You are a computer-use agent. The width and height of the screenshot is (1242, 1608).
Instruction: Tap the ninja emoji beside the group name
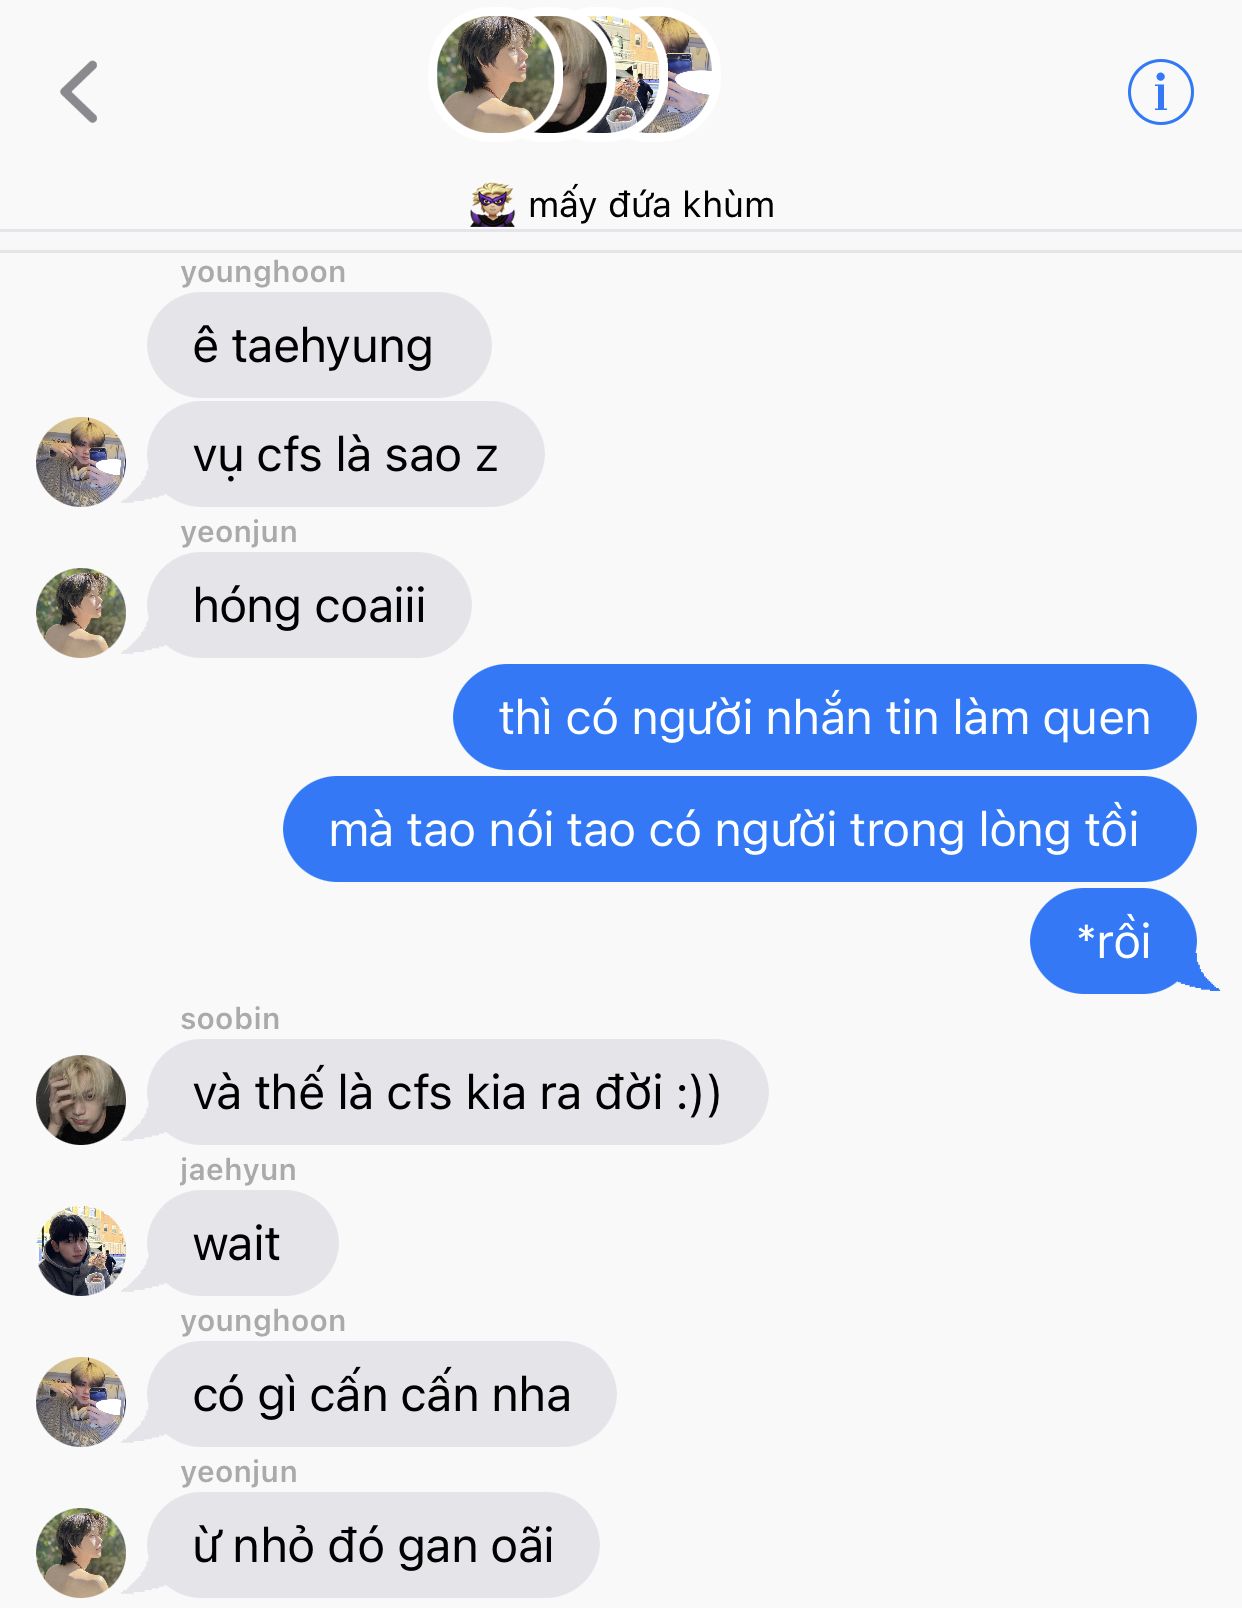[x=492, y=205]
